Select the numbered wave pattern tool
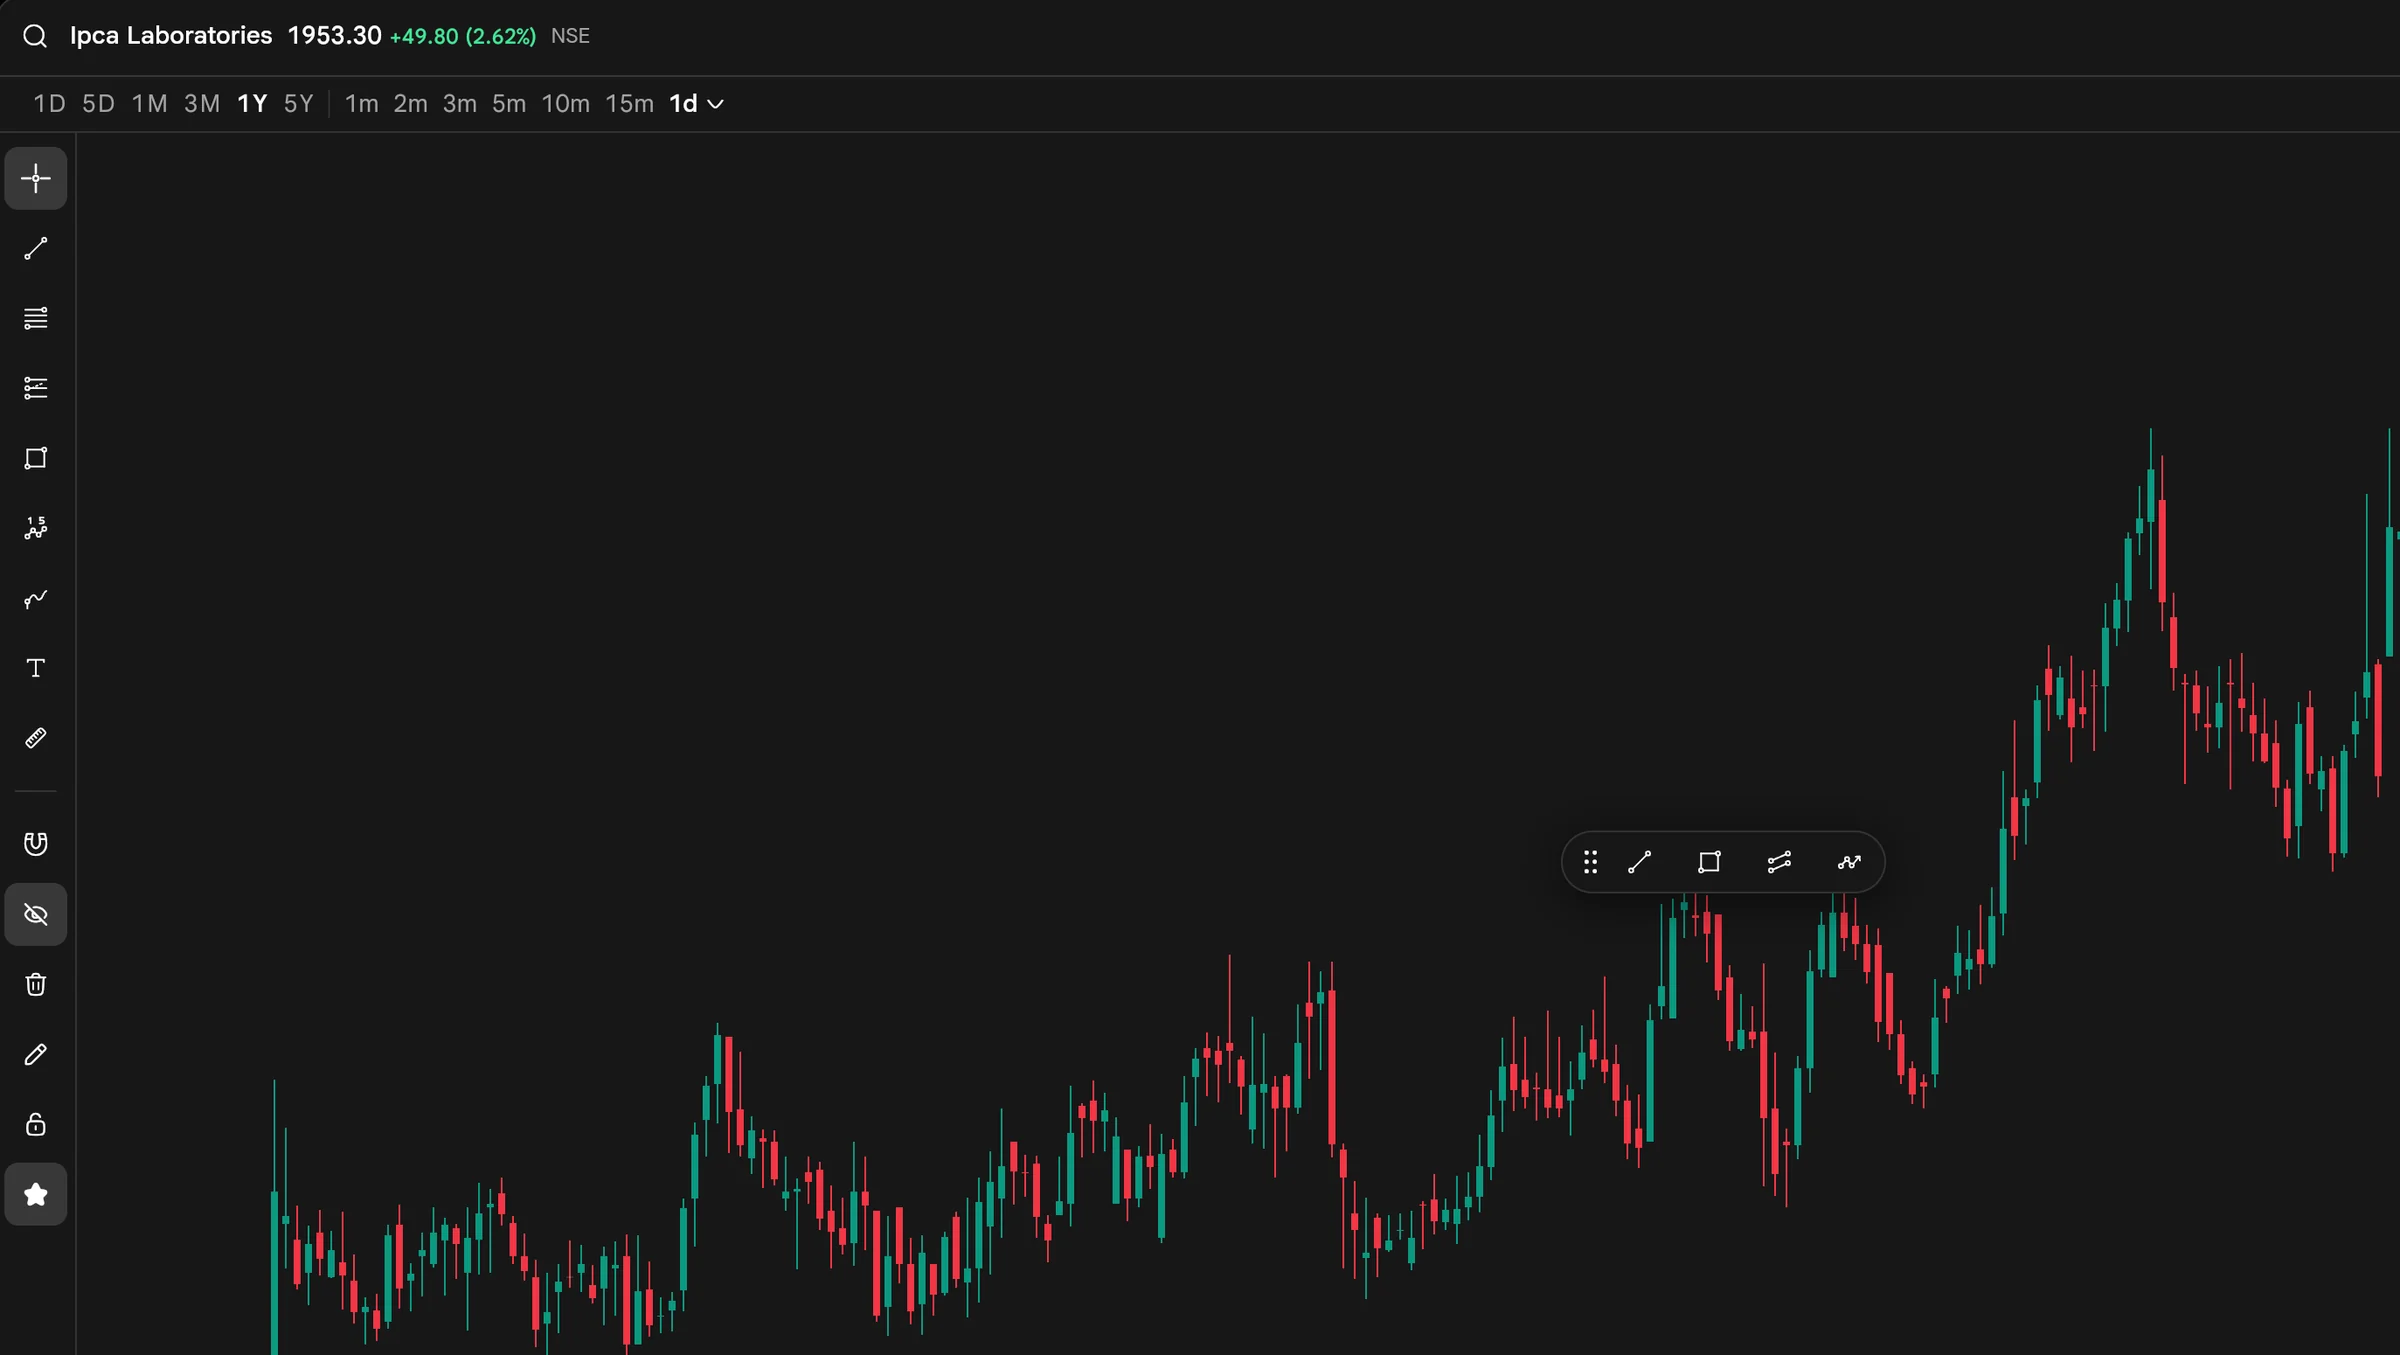The image size is (2400, 1355). (36, 528)
